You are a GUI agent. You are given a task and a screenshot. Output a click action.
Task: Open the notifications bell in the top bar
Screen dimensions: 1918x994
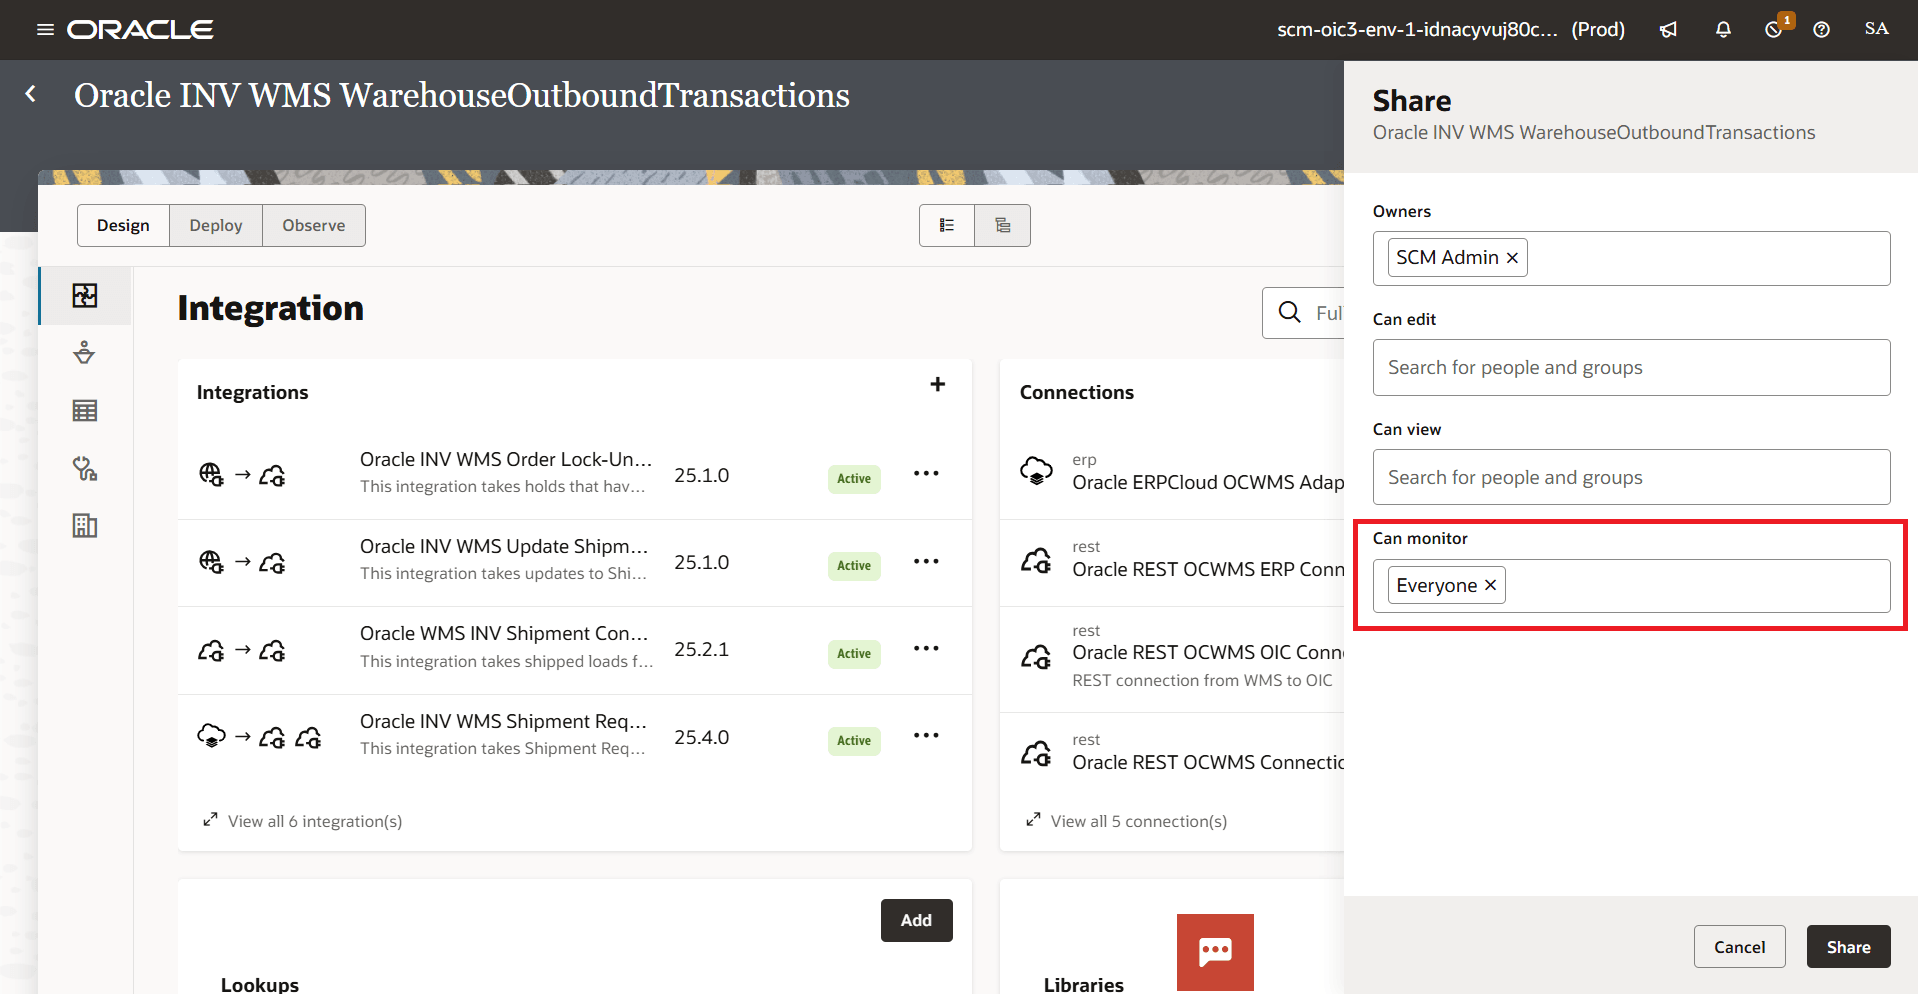pyautogui.click(x=1722, y=29)
